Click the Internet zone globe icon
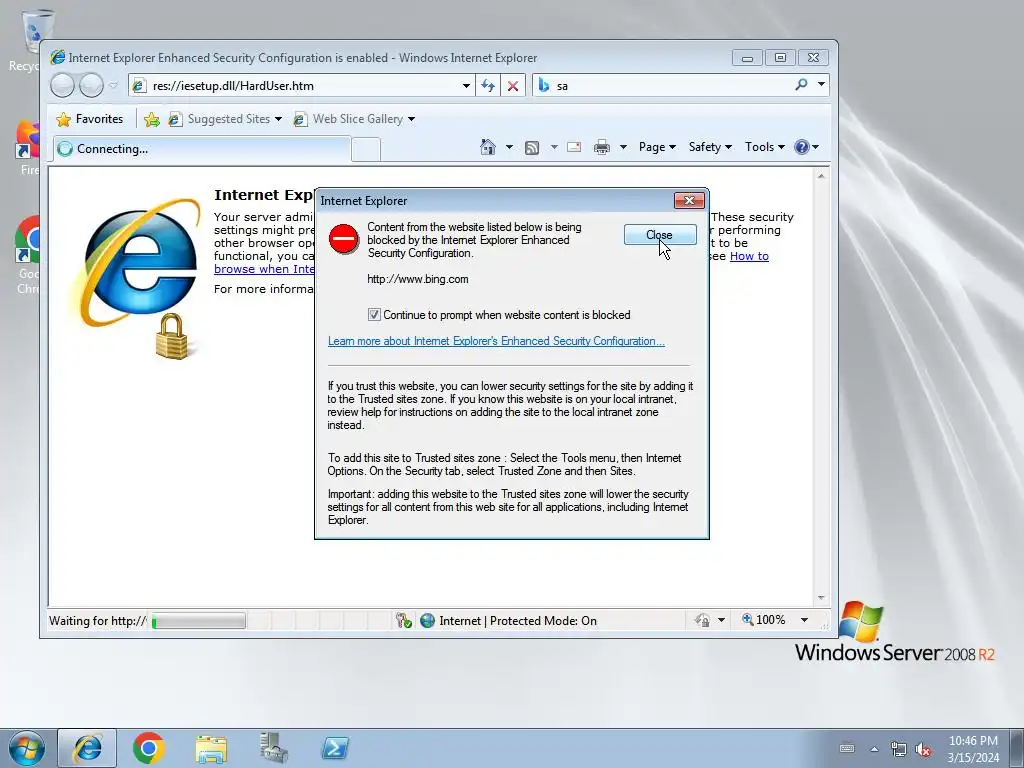 [x=428, y=620]
